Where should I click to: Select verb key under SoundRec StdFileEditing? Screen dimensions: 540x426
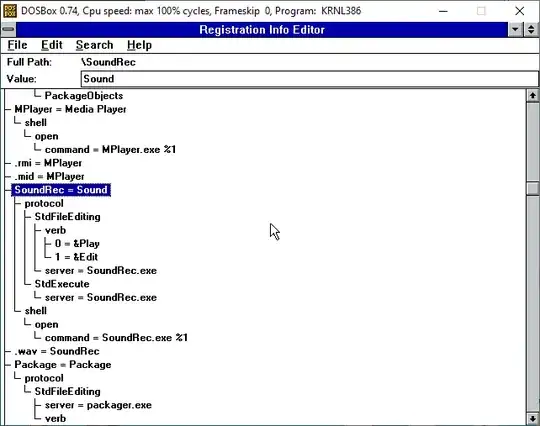tap(55, 230)
